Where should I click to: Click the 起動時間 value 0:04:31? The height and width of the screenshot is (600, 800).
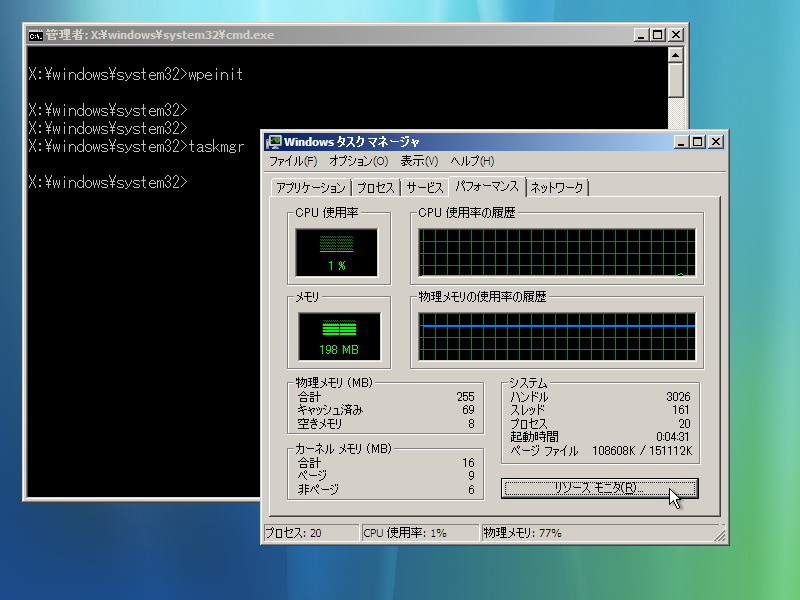pos(673,437)
